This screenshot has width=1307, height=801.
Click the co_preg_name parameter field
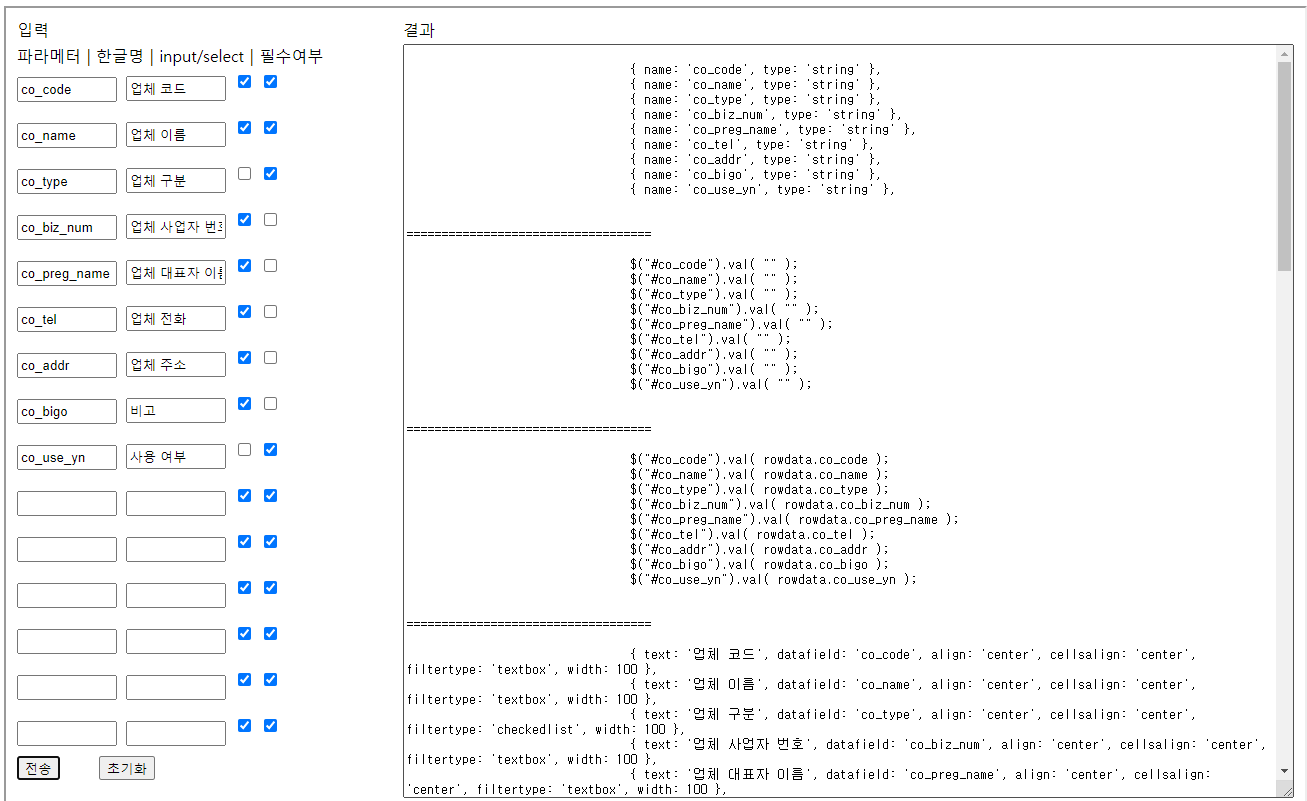coord(67,273)
